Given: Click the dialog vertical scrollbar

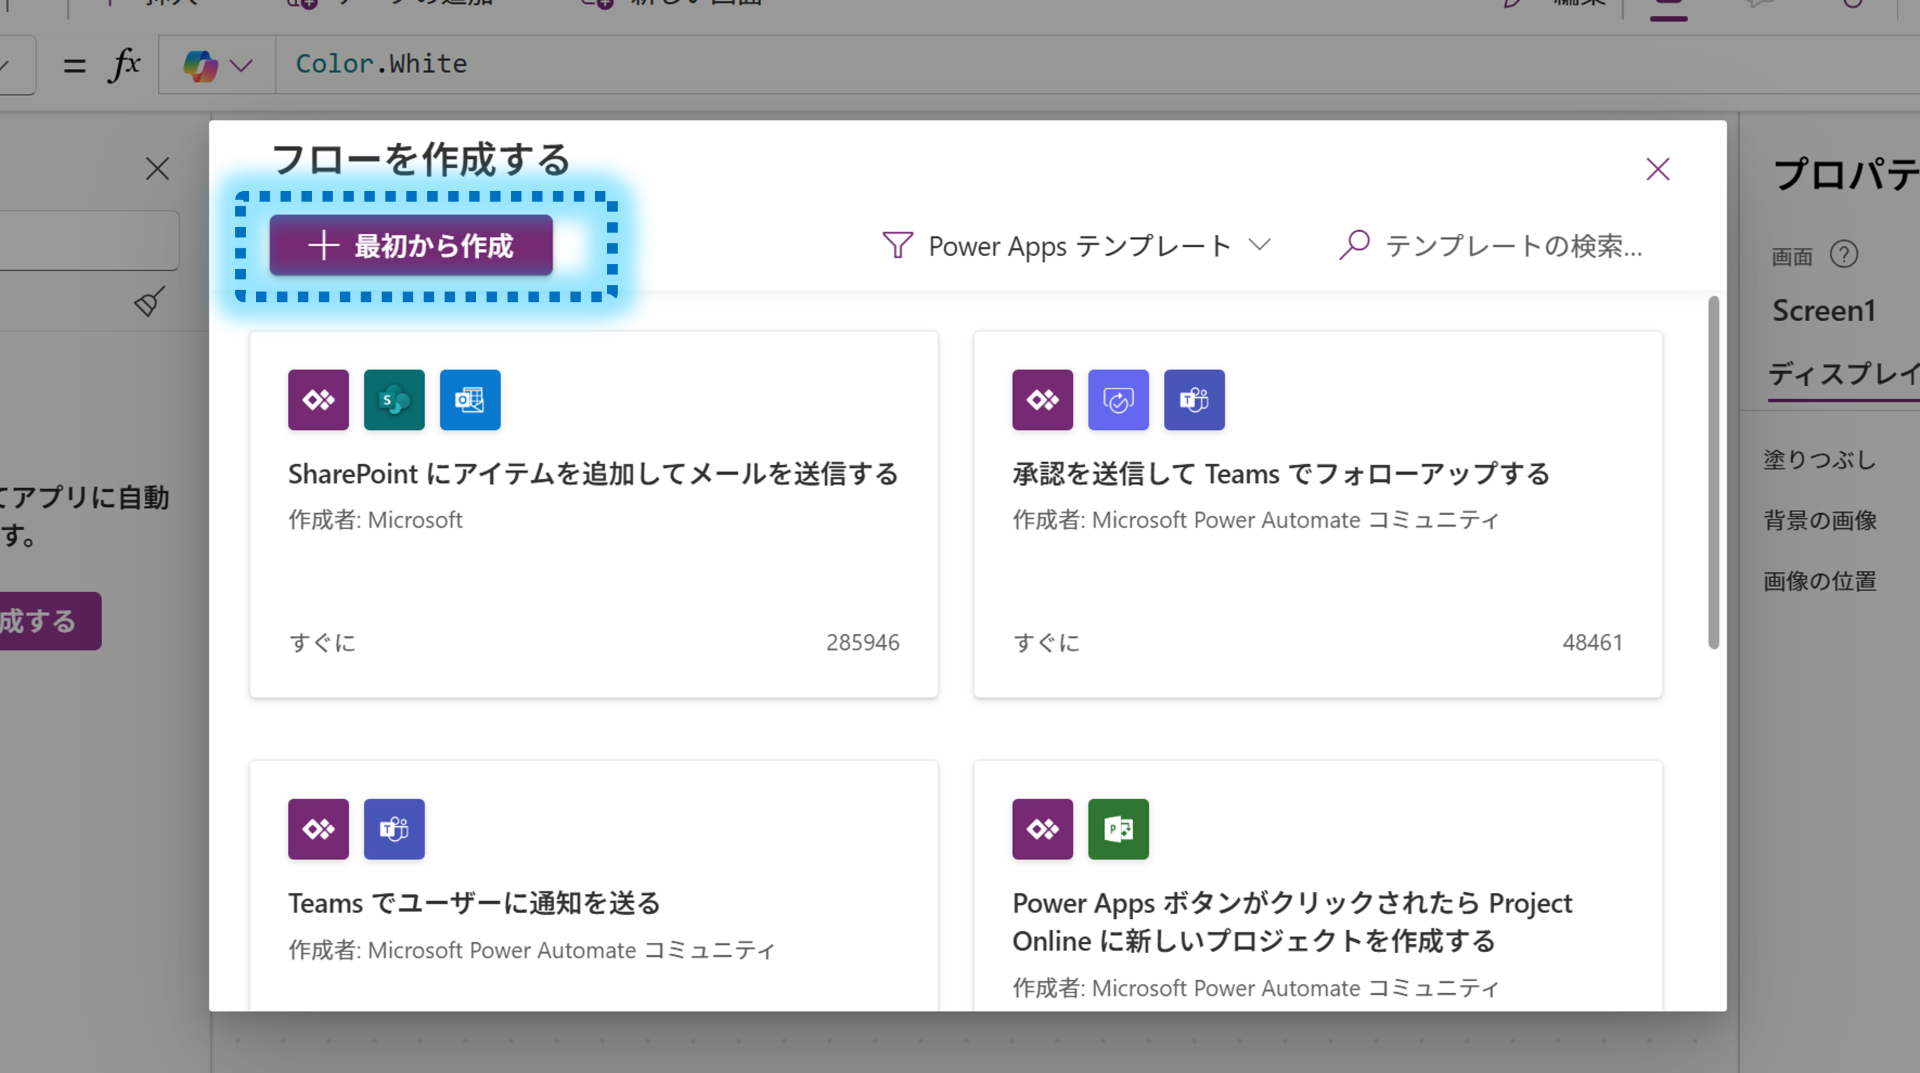Looking at the screenshot, I should 1713,473.
